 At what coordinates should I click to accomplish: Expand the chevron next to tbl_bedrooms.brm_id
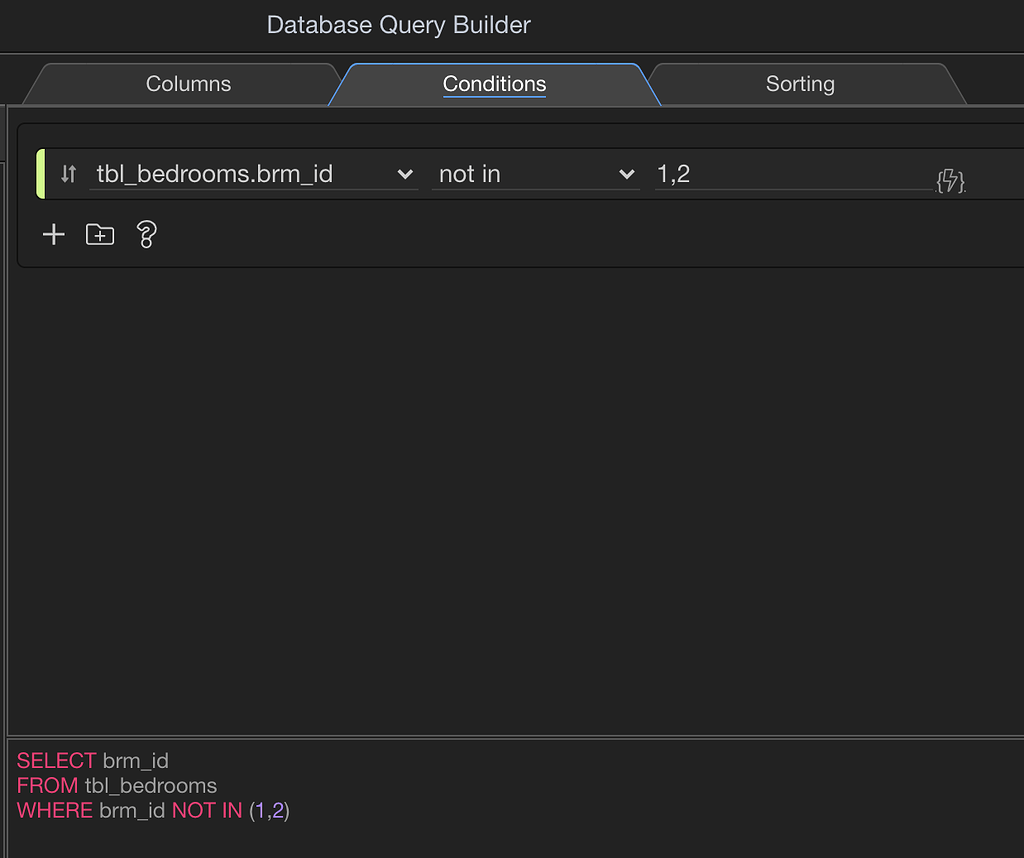pos(405,174)
